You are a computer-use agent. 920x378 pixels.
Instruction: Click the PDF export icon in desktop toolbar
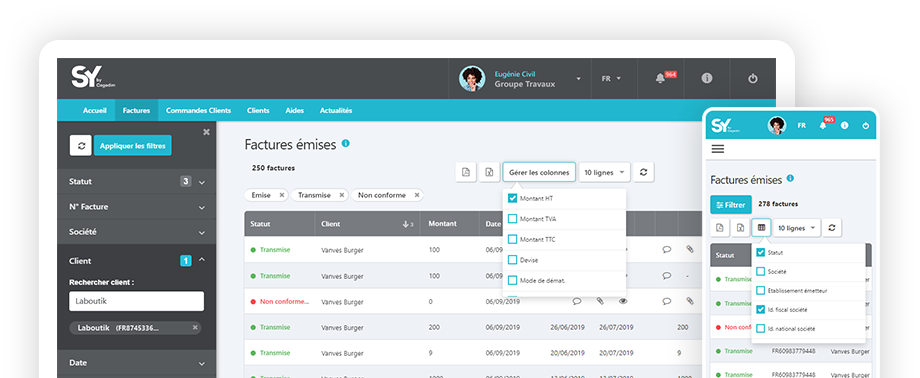466,173
